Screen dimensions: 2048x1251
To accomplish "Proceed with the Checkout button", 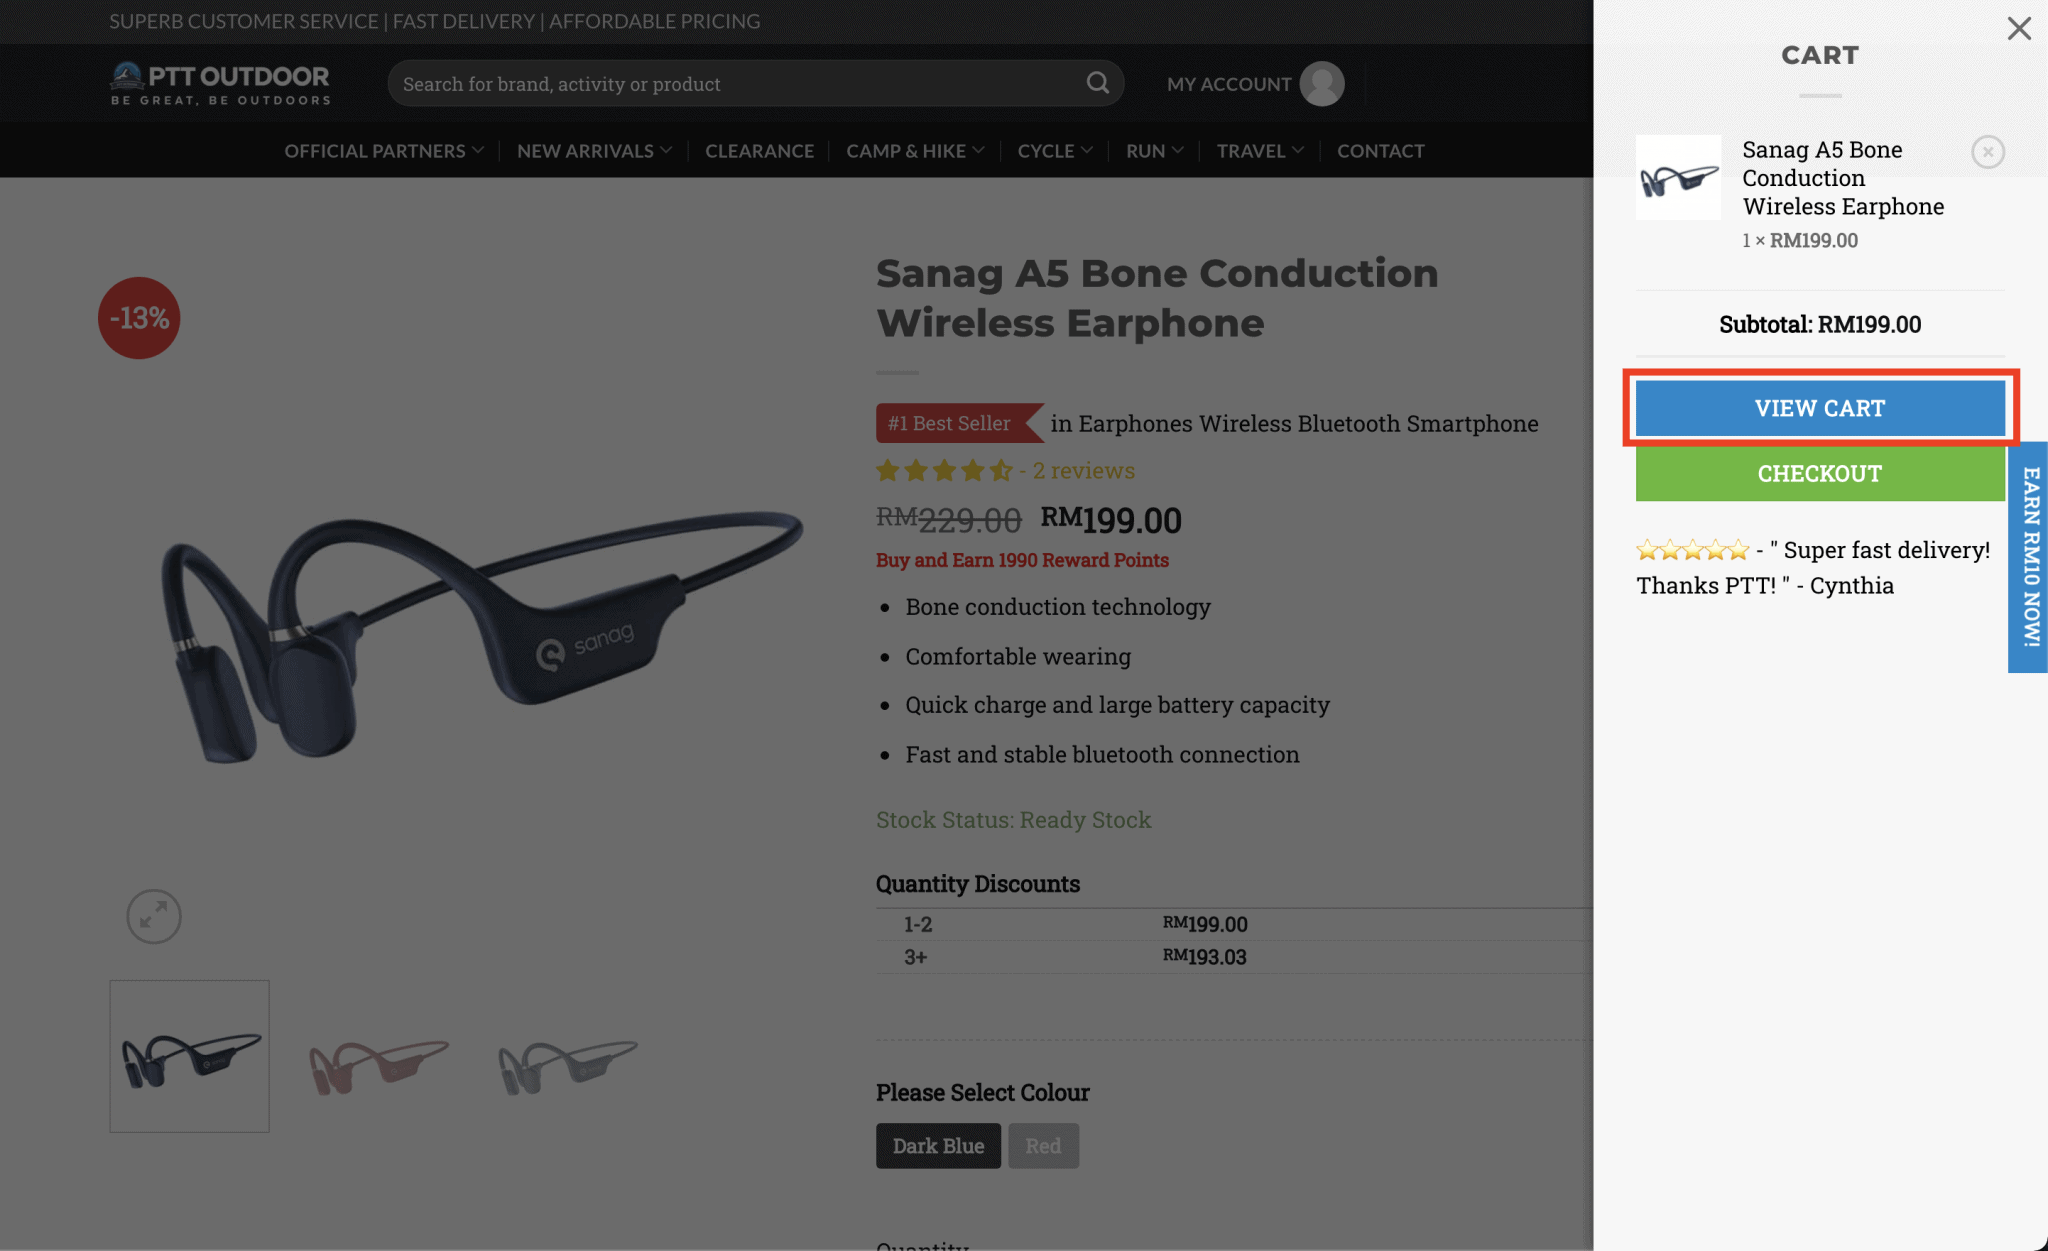I will [x=1819, y=474].
